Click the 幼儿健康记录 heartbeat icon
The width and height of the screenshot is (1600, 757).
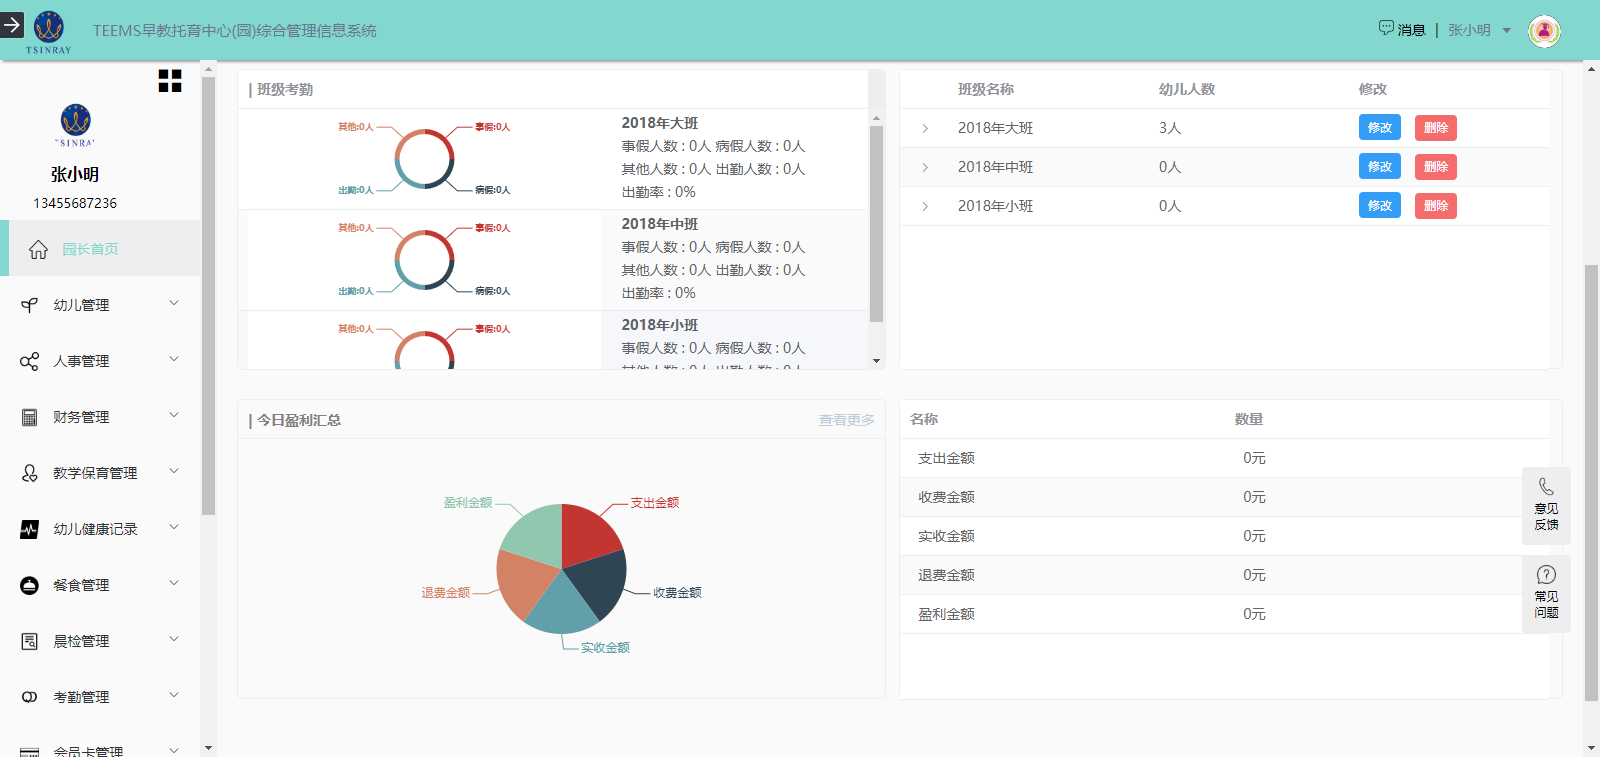click(x=30, y=529)
